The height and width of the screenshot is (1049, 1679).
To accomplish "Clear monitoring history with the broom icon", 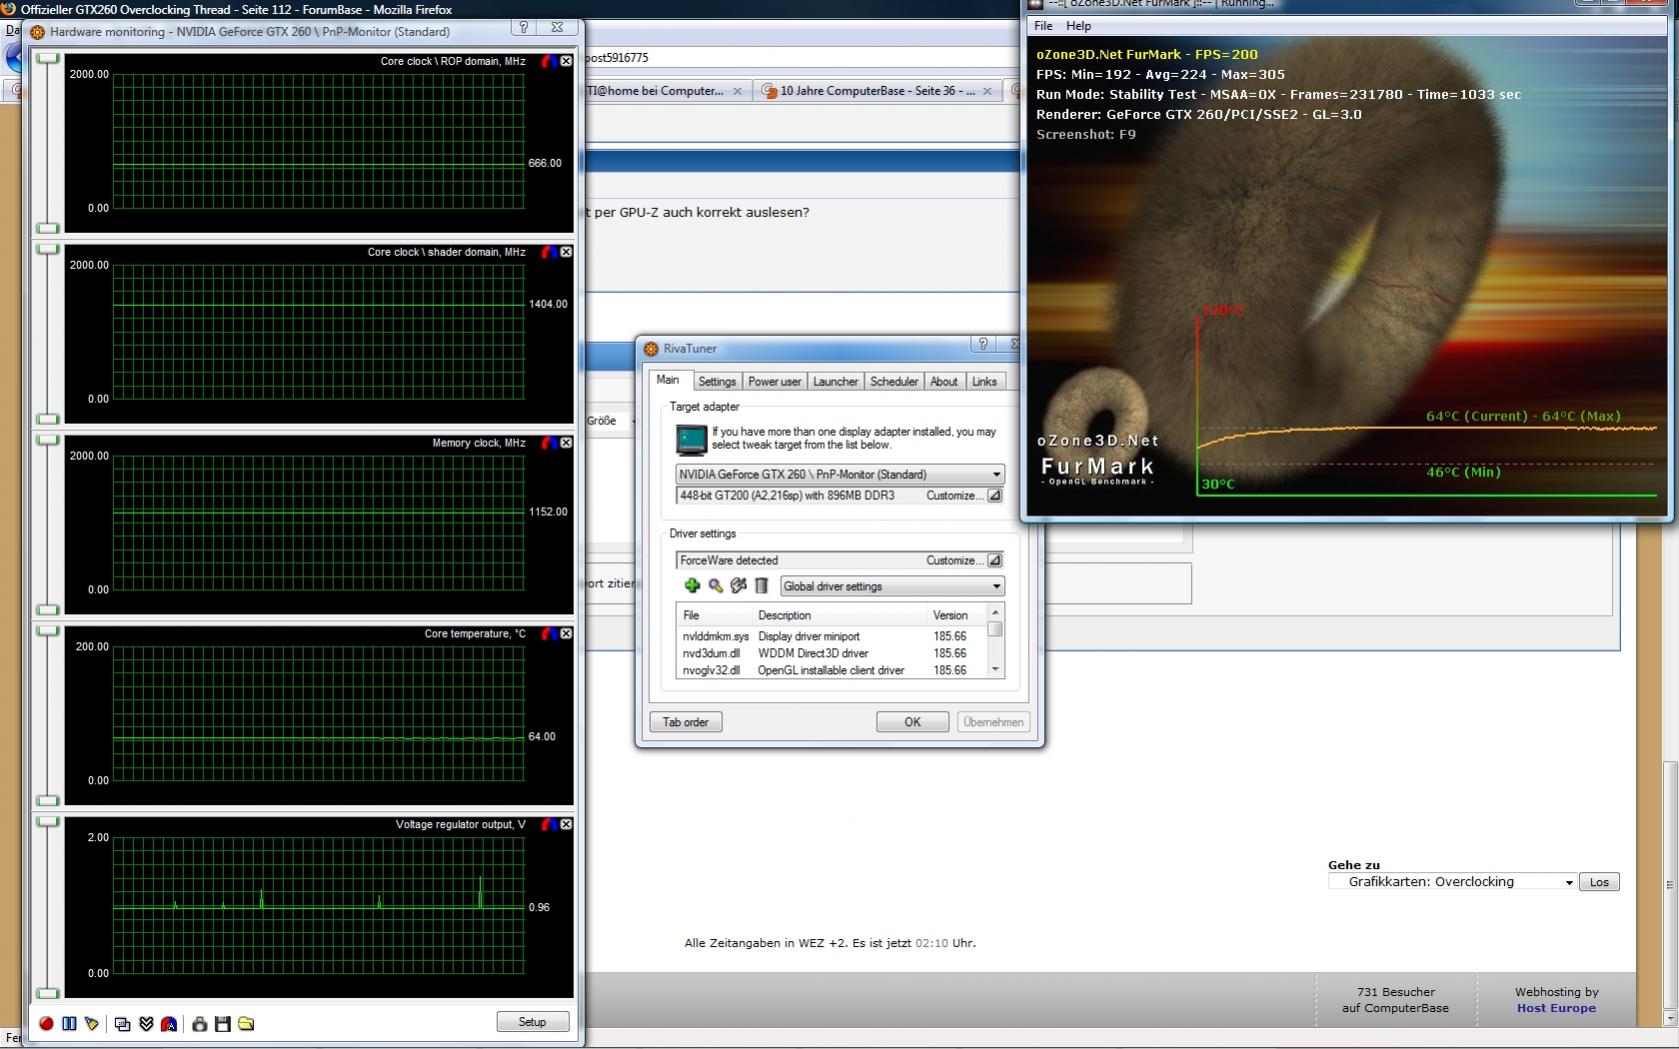I will click(x=92, y=1023).
